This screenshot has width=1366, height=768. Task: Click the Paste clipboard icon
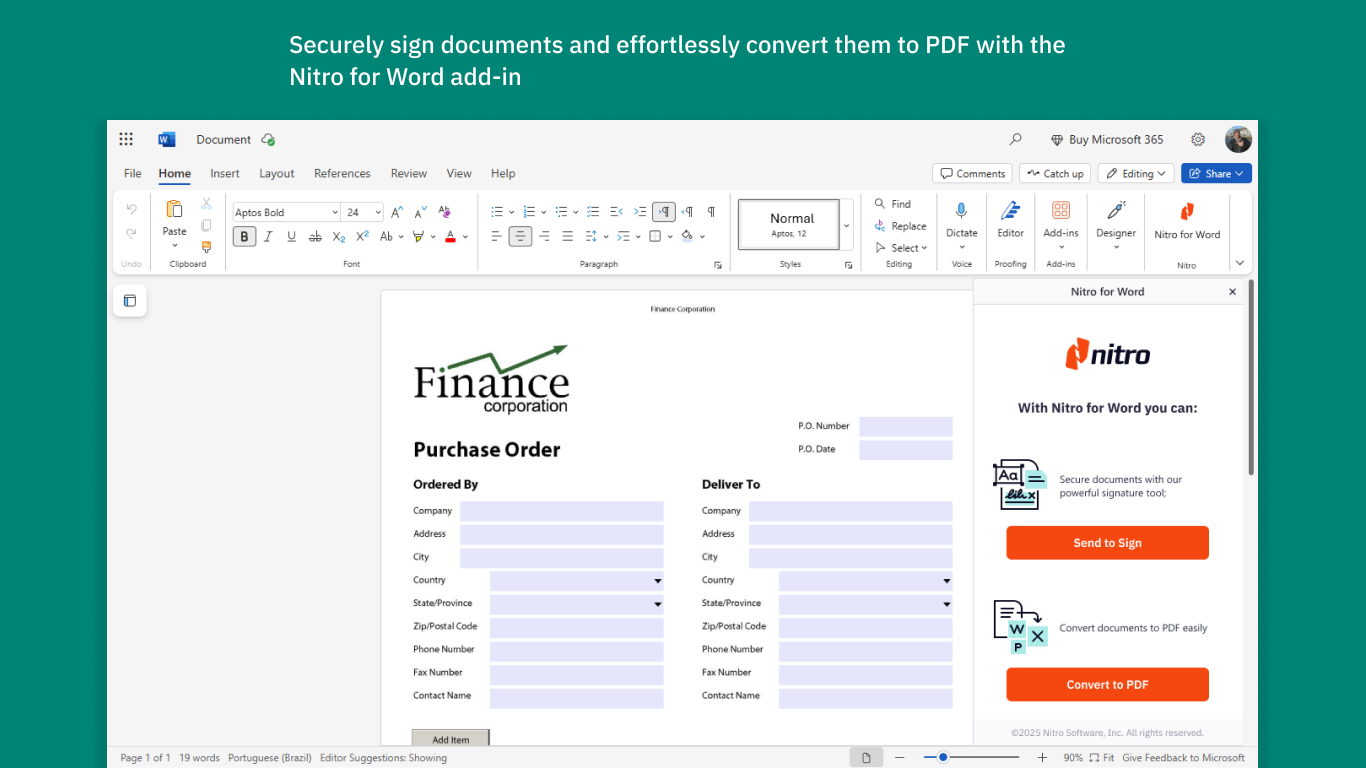[x=175, y=209]
